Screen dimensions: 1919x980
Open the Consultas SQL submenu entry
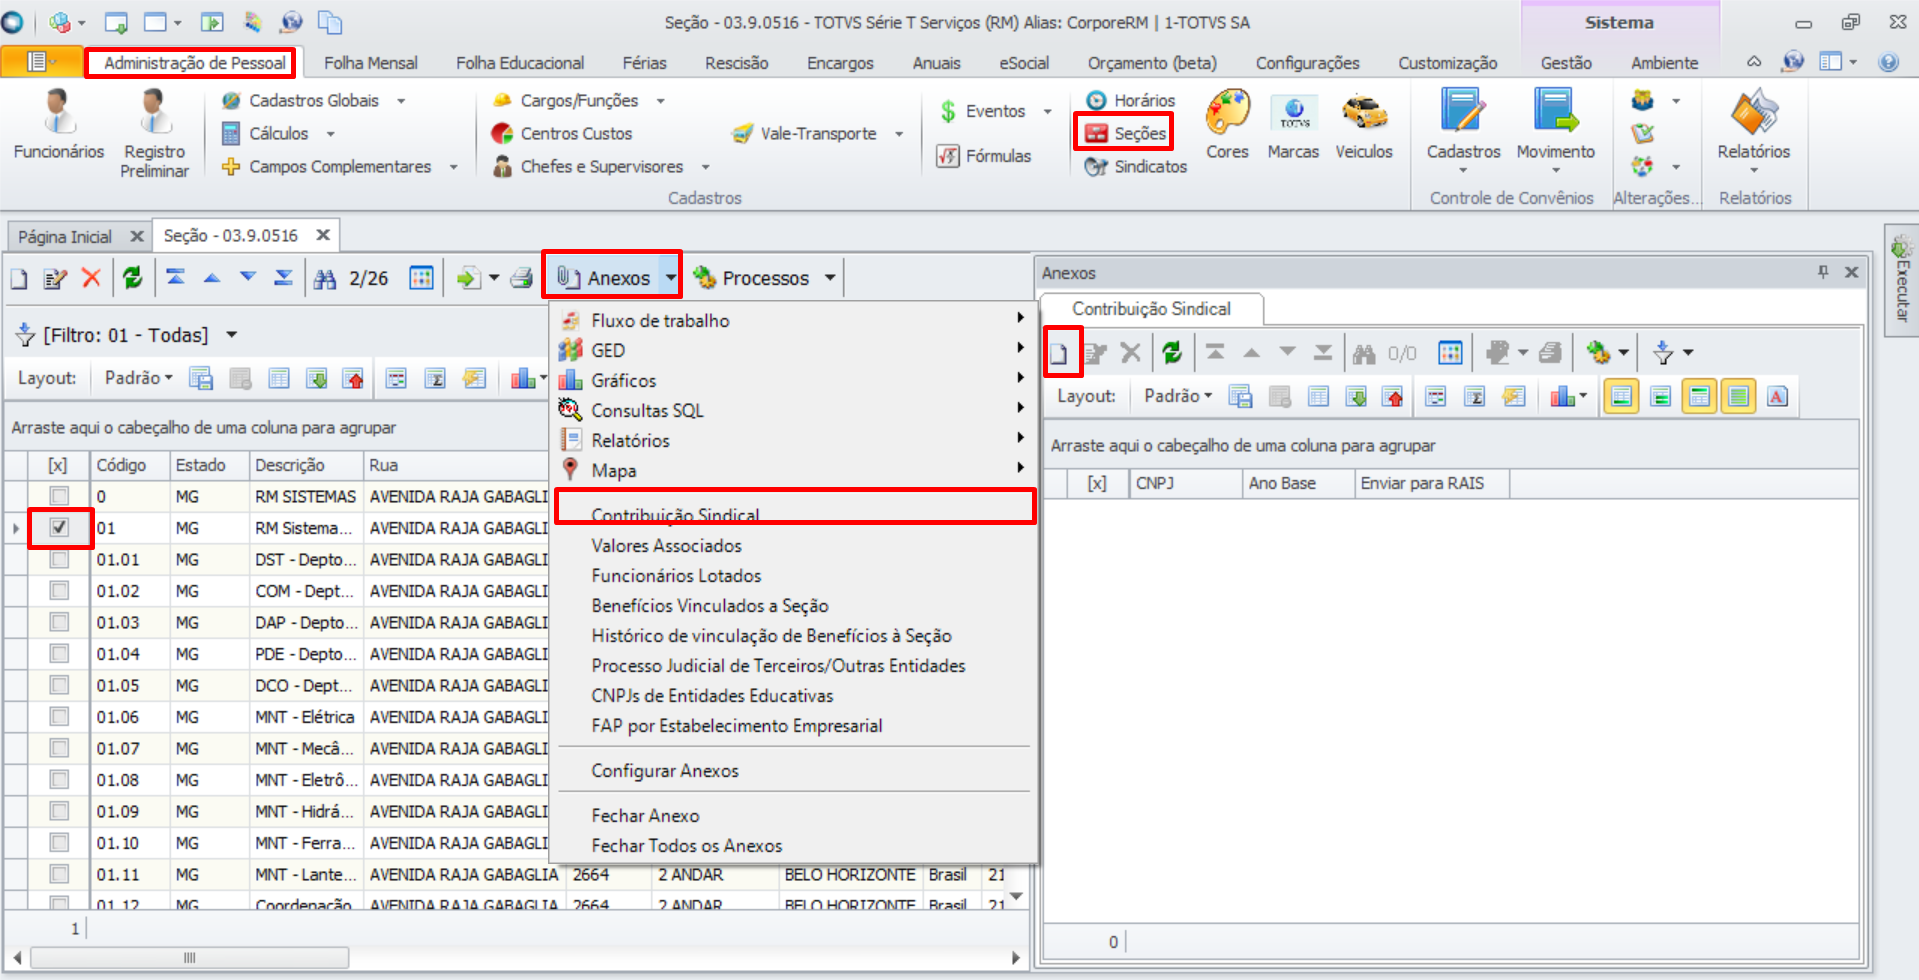(794, 410)
